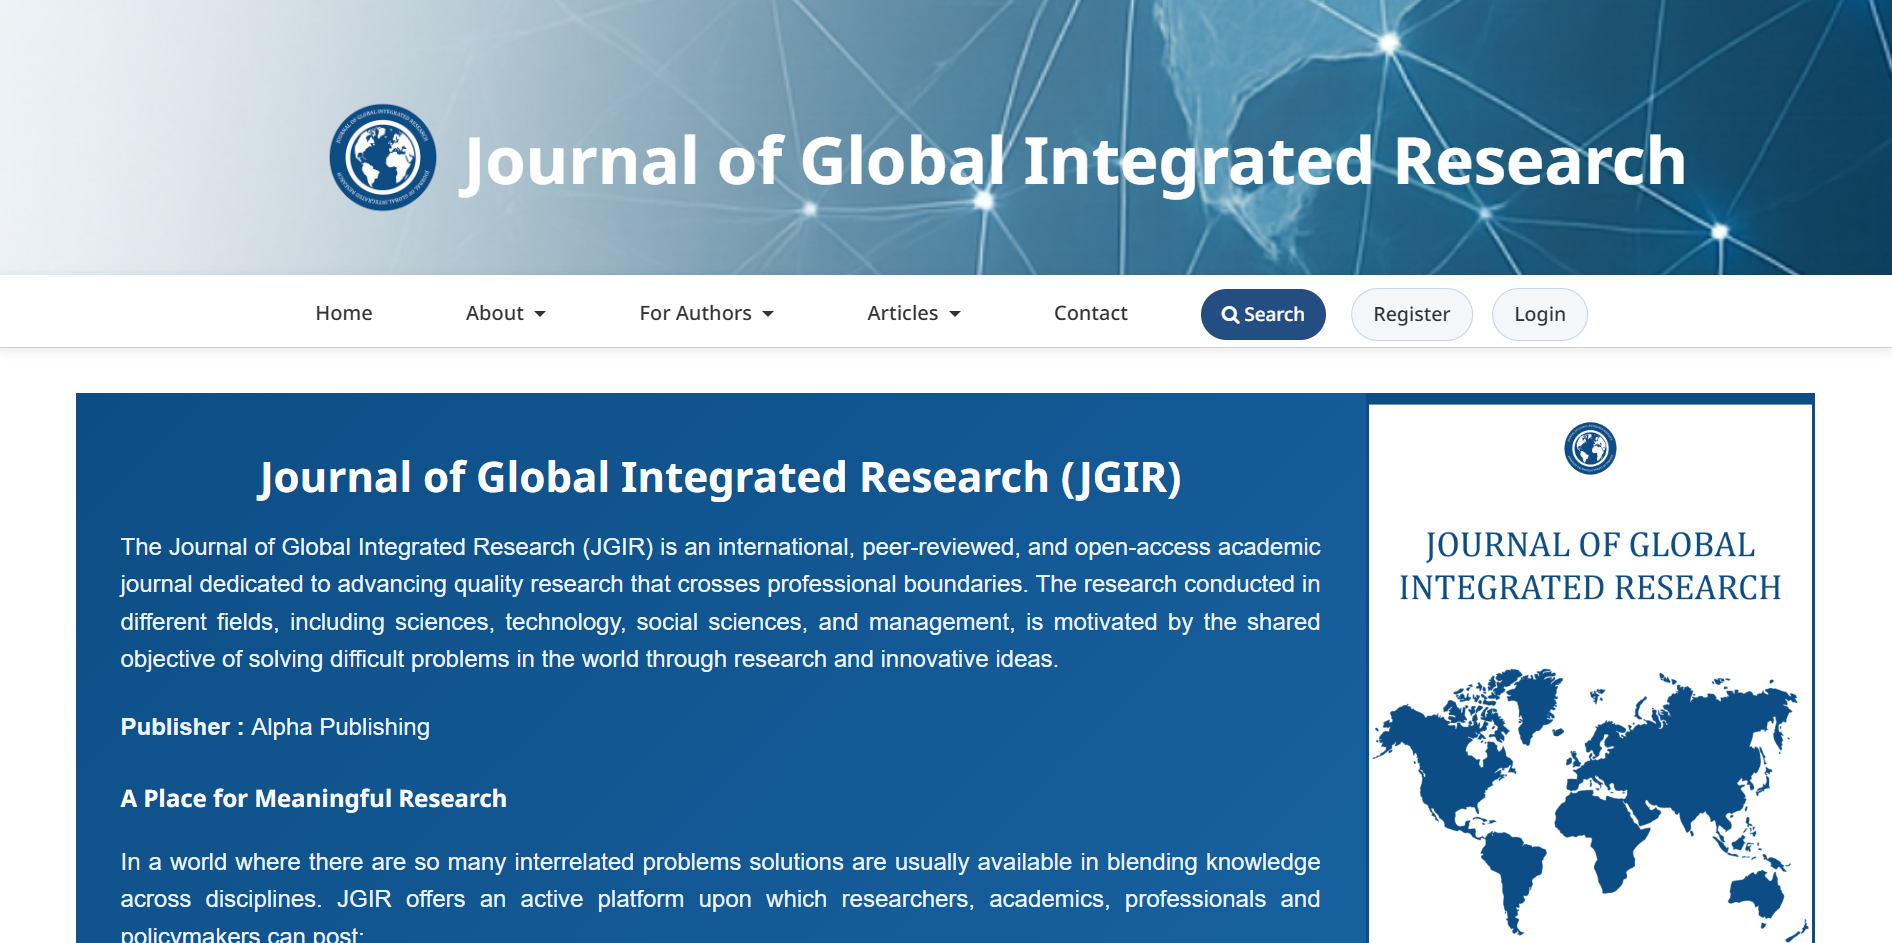Click the globe logo in the header banner
The image size is (1892, 943).
click(383, 158)
